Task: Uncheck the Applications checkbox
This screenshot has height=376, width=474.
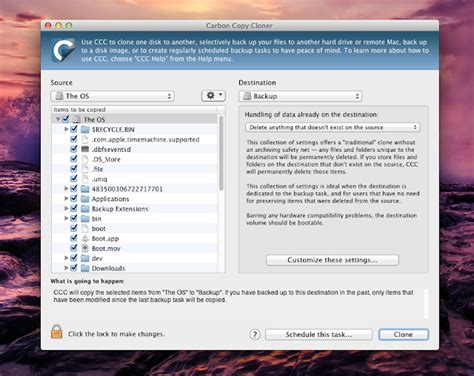Action: [74, 198]
